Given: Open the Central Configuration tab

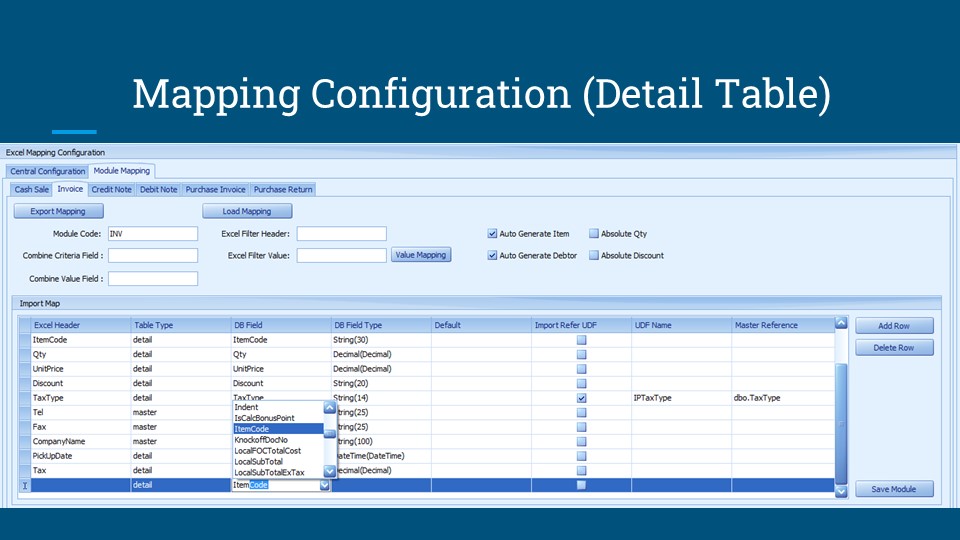Looking at the screenshot, I should (x=47, y=171).
